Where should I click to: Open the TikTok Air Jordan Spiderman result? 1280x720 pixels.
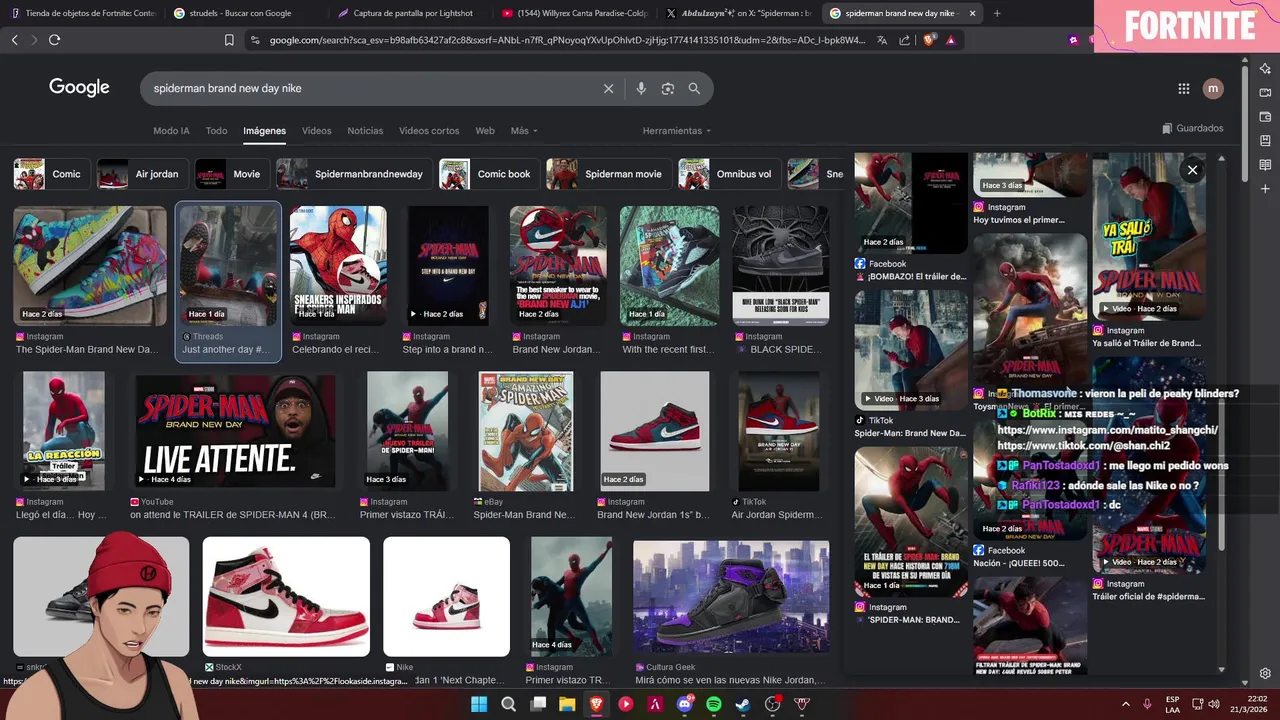coord(778,431)
